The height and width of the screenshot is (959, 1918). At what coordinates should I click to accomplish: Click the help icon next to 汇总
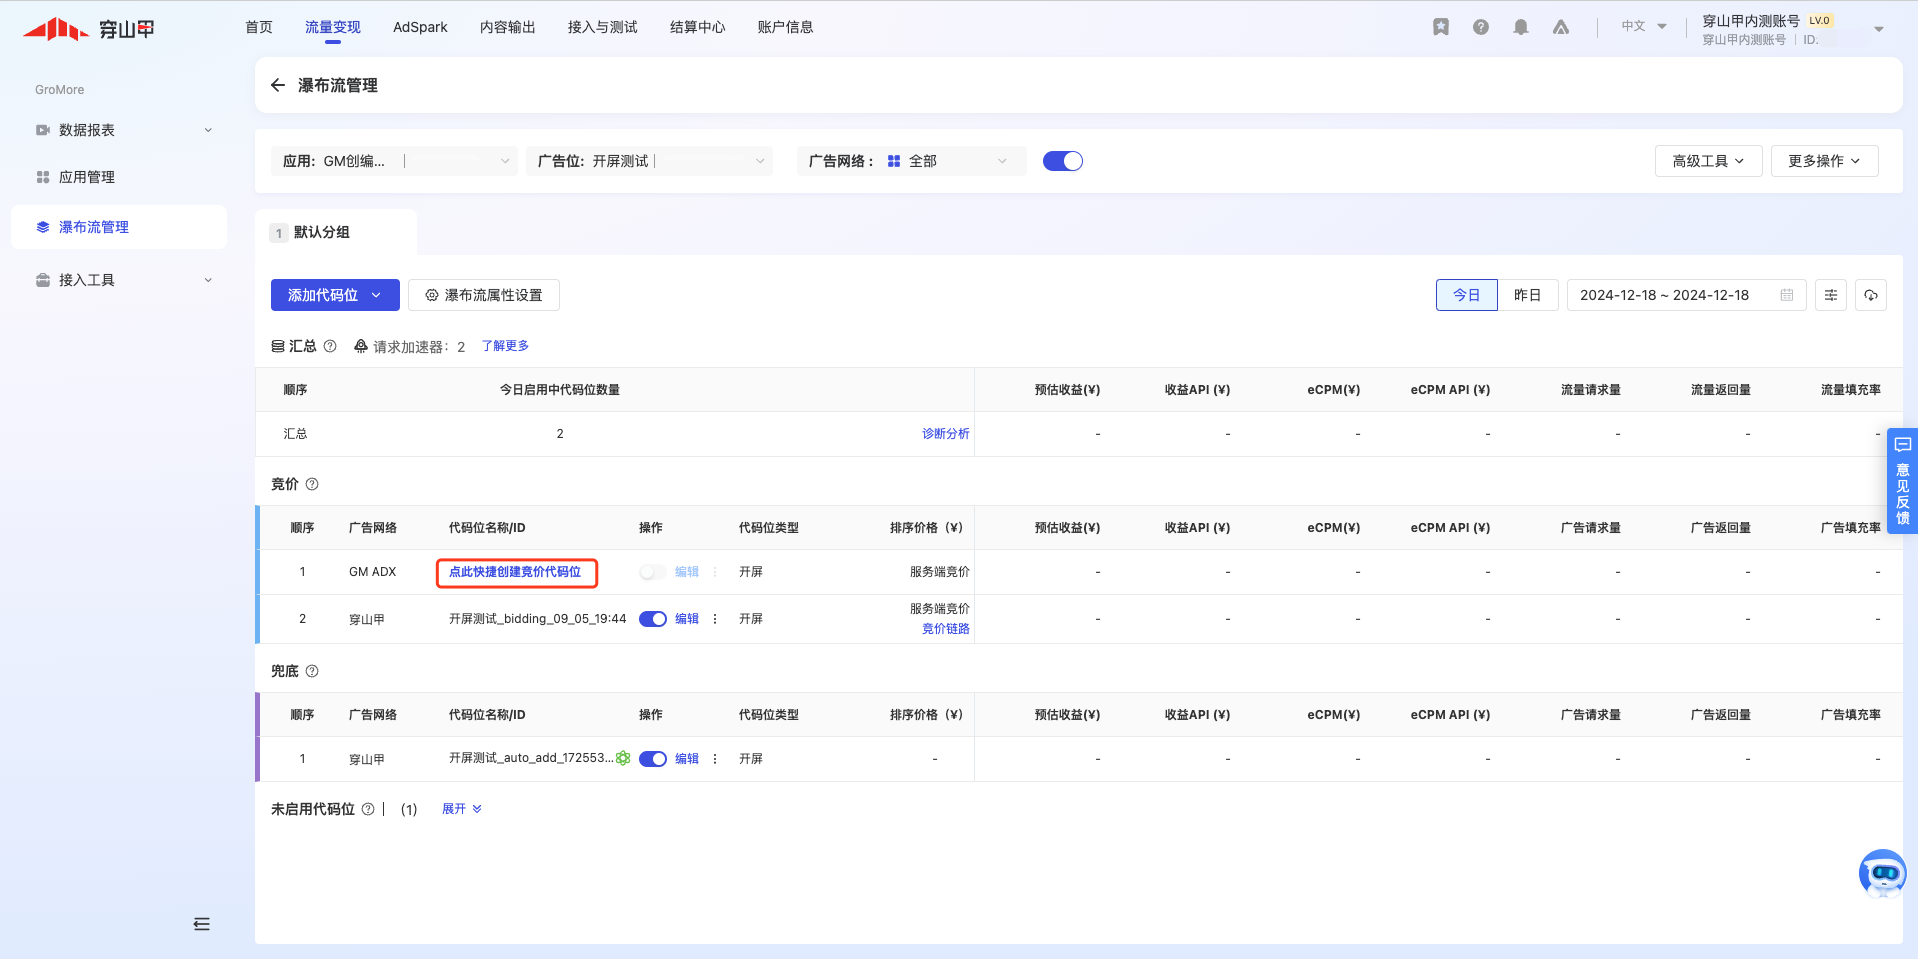pyautogui.click(x=330, y=346)
